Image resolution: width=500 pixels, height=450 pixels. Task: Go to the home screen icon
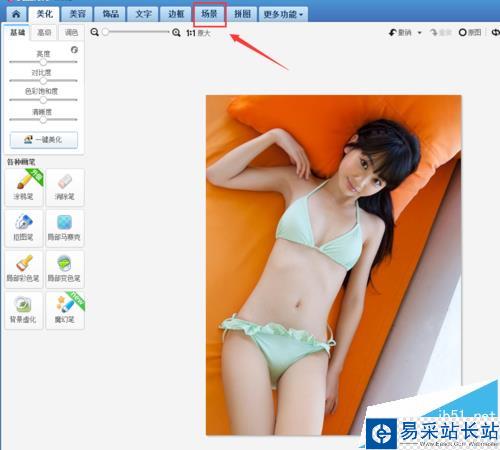point(16,14)
